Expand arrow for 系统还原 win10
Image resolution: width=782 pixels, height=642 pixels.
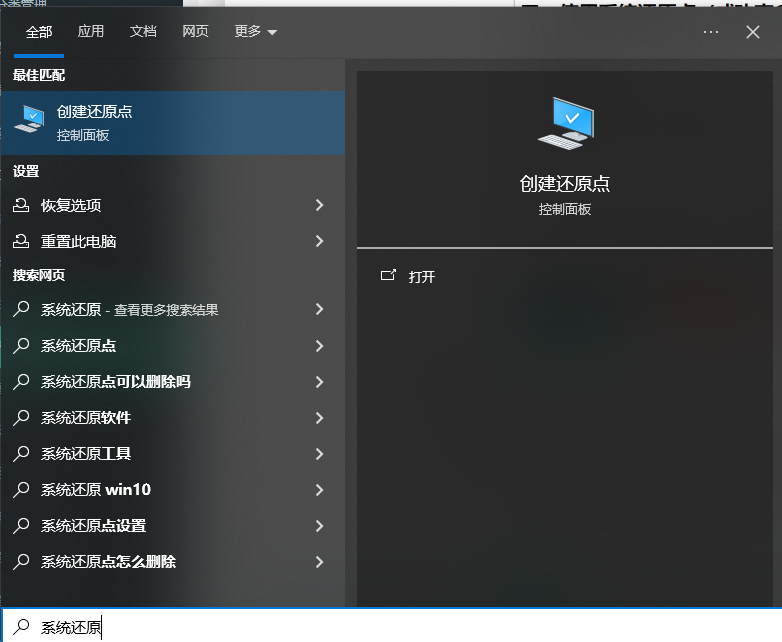coord(320,490)
